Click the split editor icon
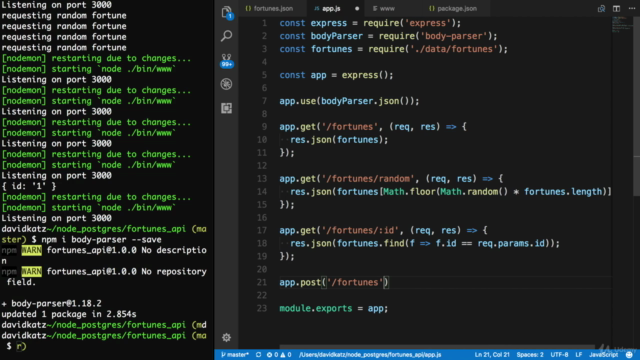 pyautogui.click(x=616, y=8)
